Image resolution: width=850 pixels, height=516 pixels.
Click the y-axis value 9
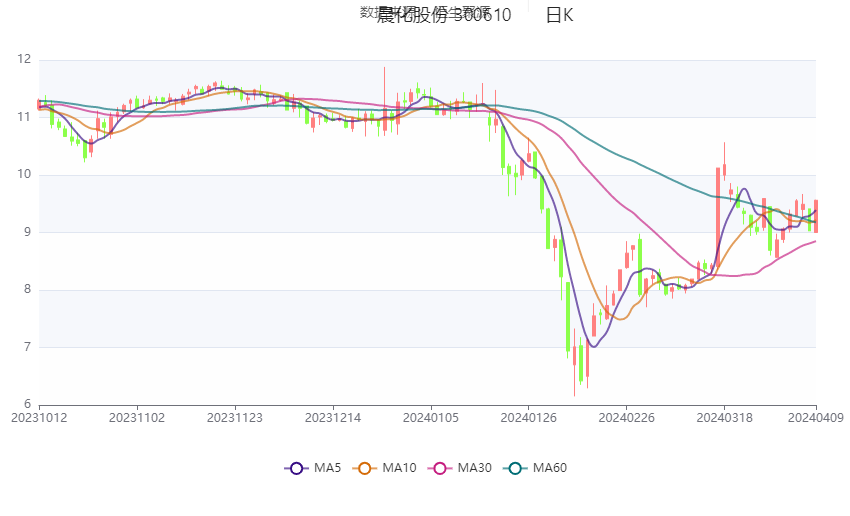point(28,232)
